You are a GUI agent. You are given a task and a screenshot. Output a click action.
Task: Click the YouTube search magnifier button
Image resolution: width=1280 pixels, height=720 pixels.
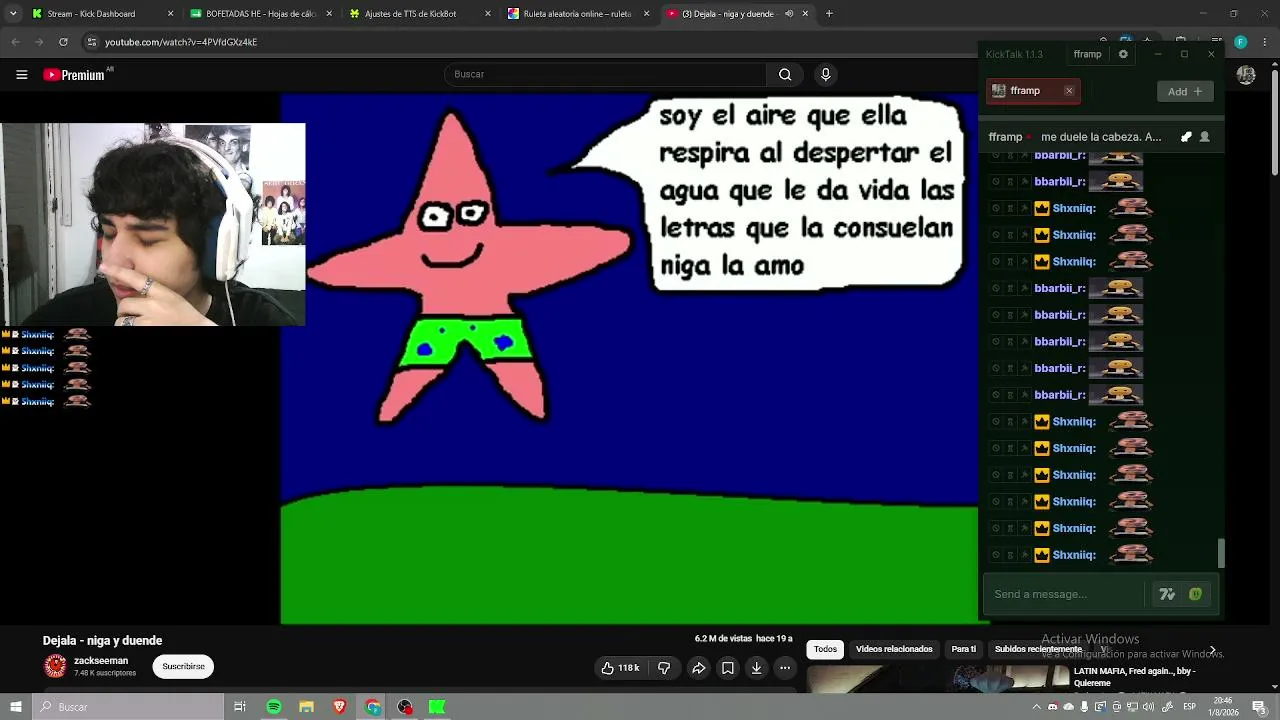tap(785, 74)
